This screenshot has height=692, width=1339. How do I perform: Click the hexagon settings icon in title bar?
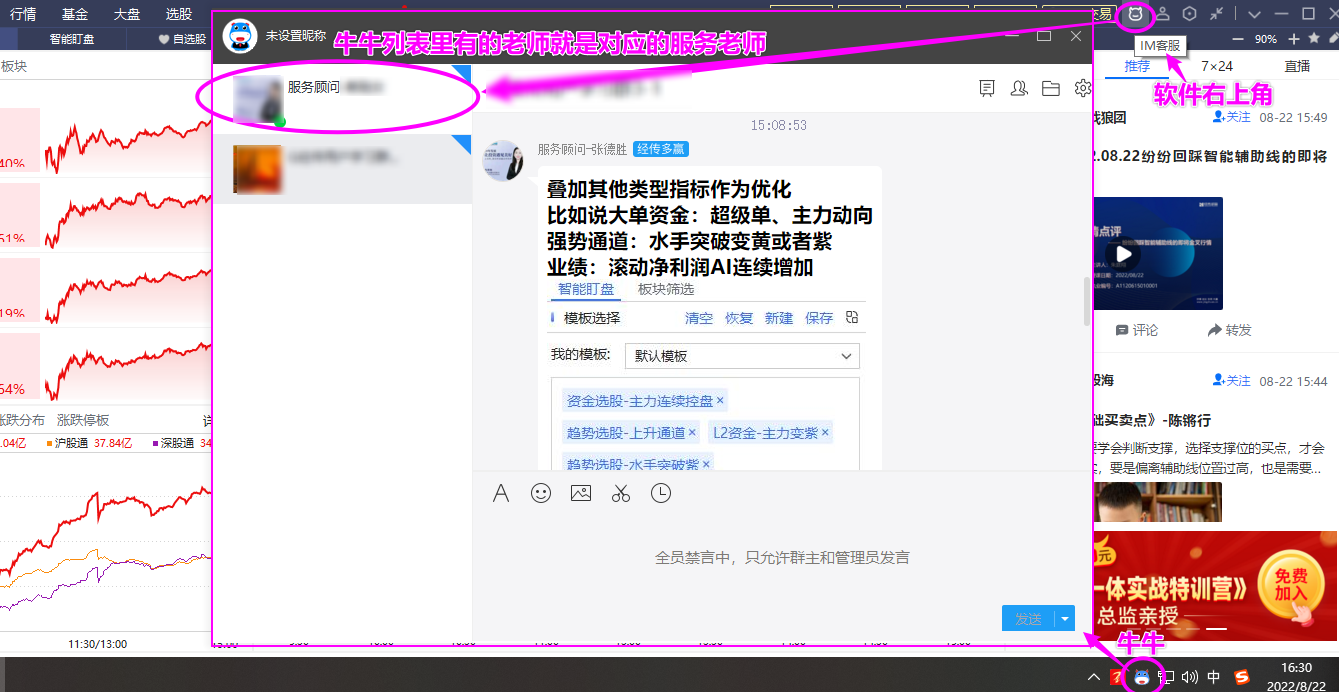tap(1189, 14)
